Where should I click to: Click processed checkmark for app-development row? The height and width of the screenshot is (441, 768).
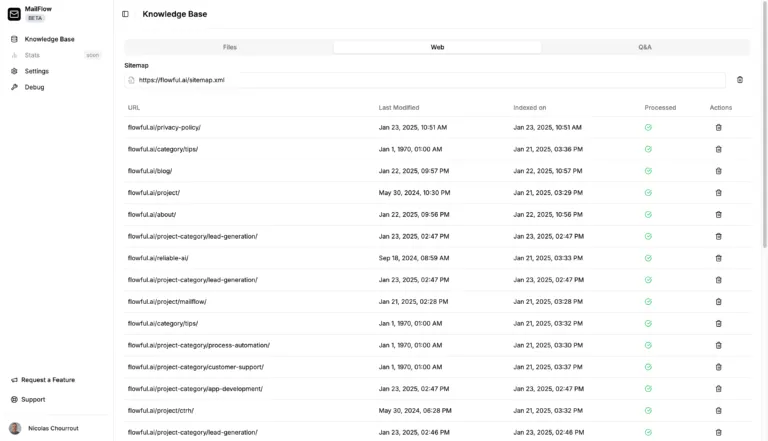(648, 389)
